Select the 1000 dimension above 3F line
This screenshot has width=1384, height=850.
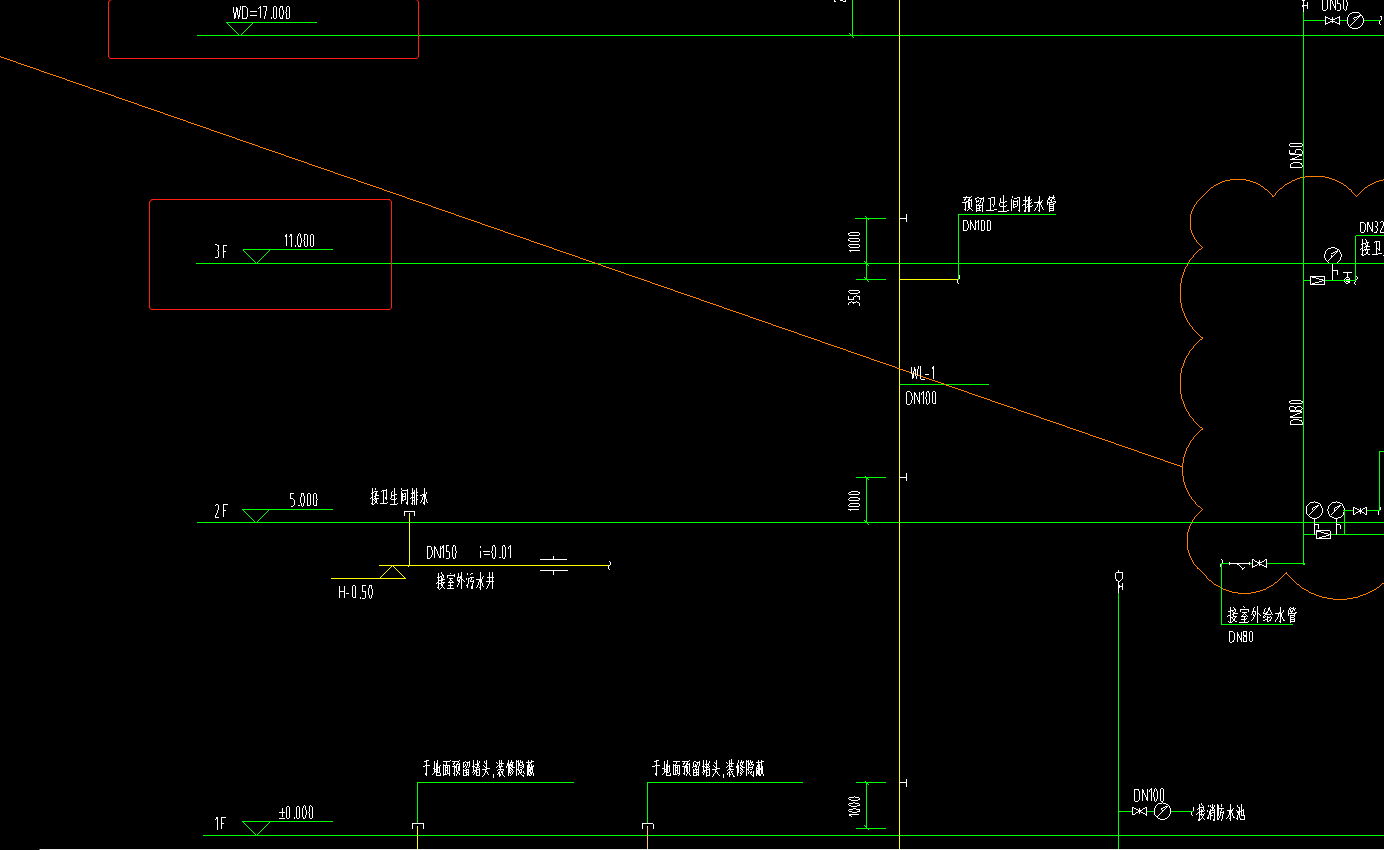click(855, 241)
